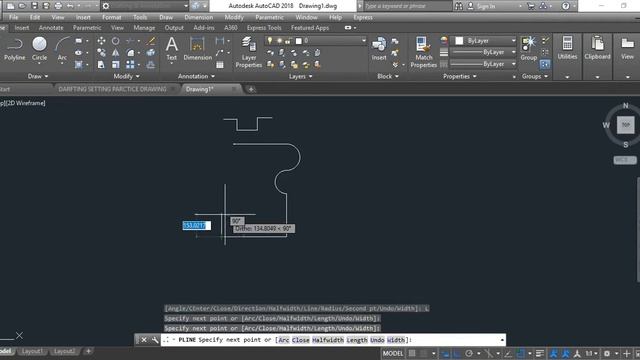Click the Array tool in Modify panel
The height and width of the screenshot is (360, 640).
pyautogui.click(x=130, y=64)
